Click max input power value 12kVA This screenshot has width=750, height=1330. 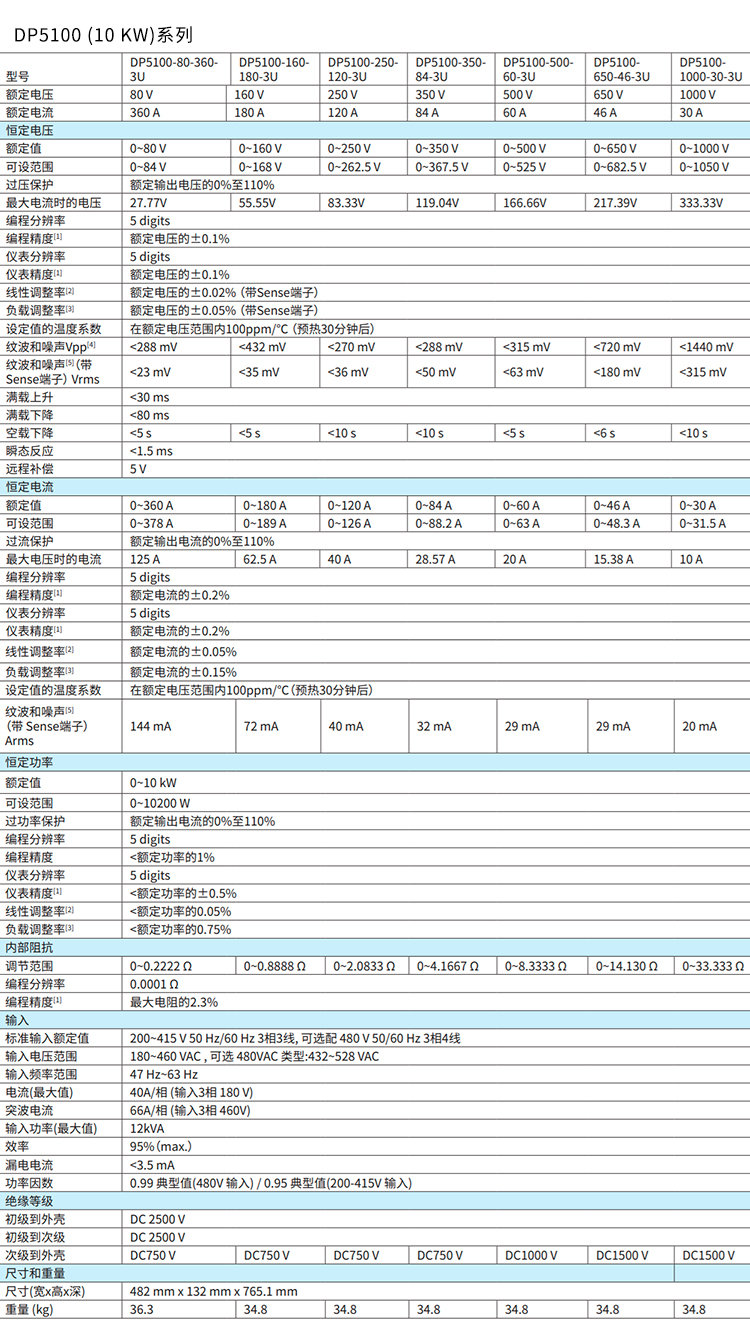[147, 1128]
